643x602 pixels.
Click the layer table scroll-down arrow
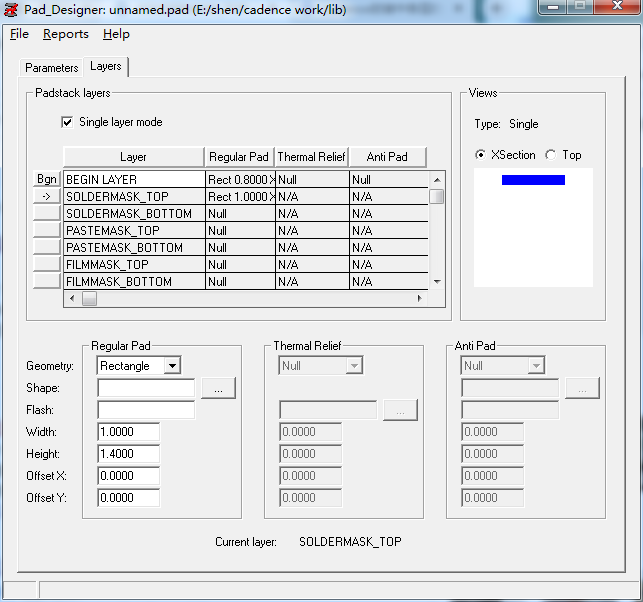pyautogui.click(x=436, y=282)
